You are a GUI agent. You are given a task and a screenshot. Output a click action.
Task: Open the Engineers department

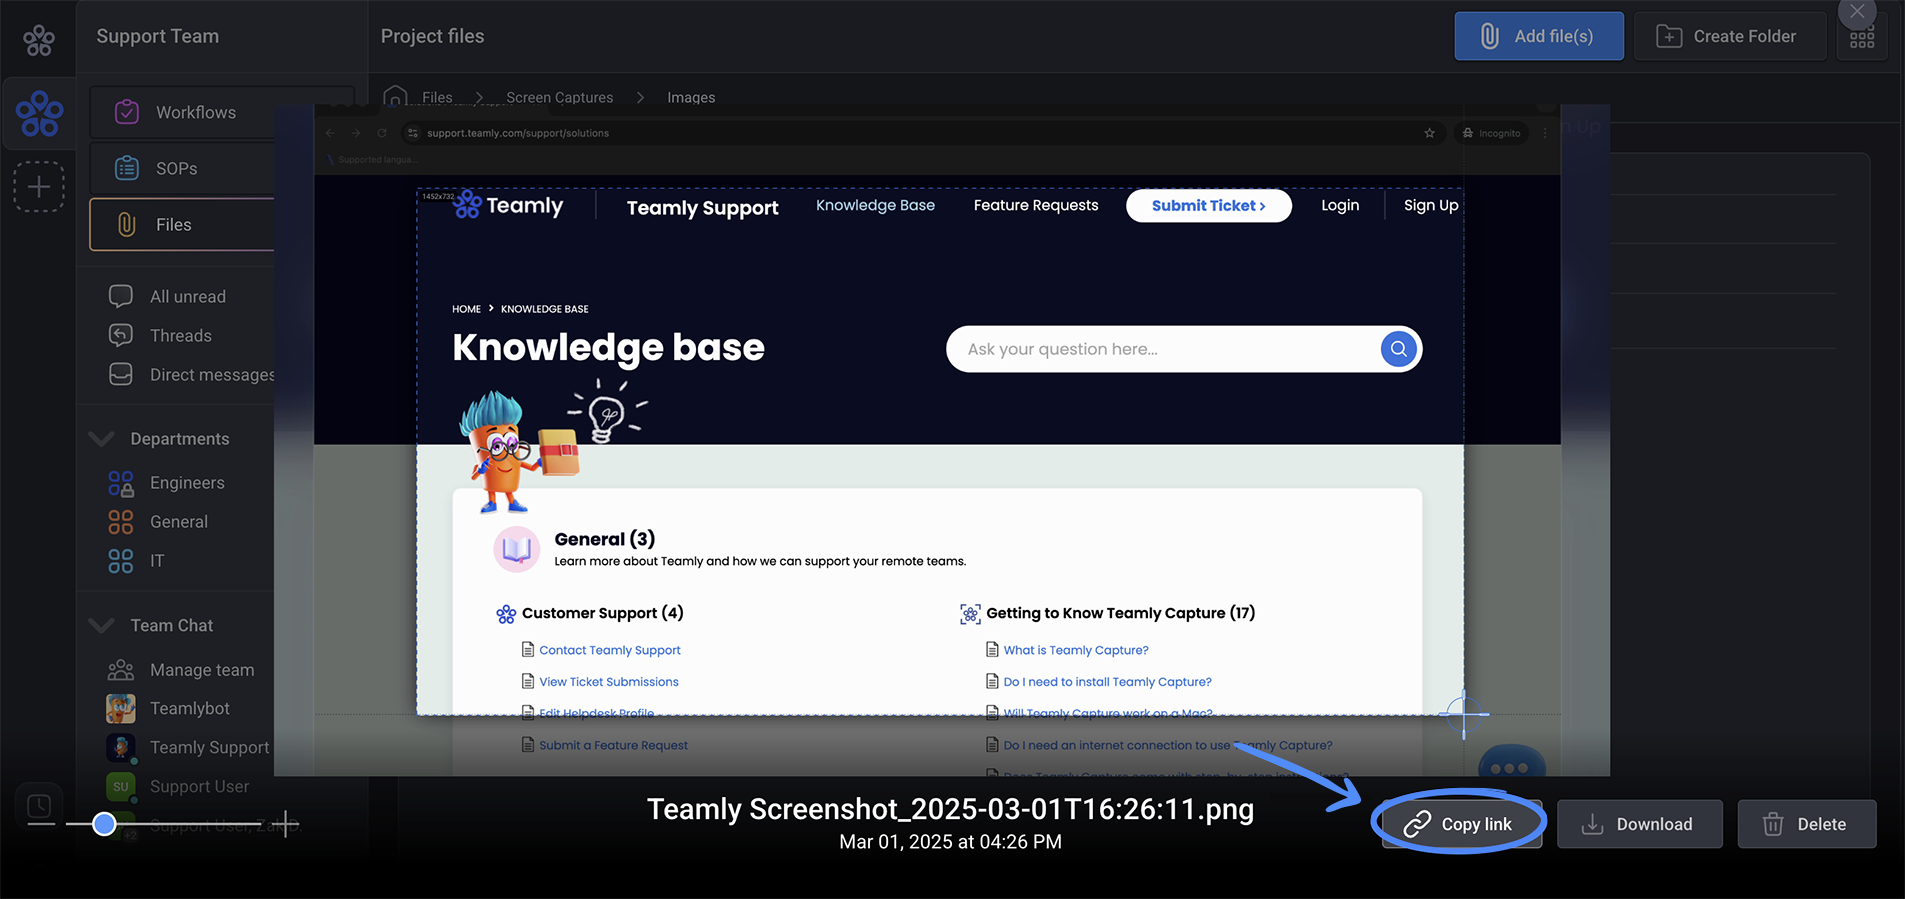[187, 482]
